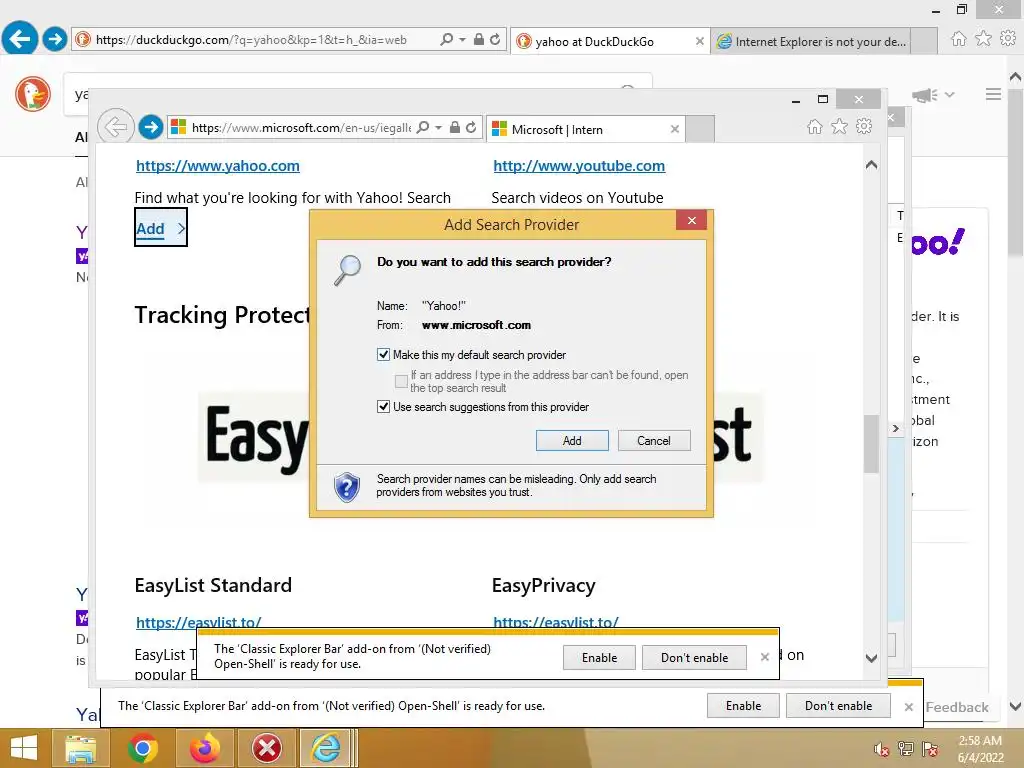Open https://www.yahoo.com link
This screenshot has width=1024, height=768.
[x=217, y=166]
